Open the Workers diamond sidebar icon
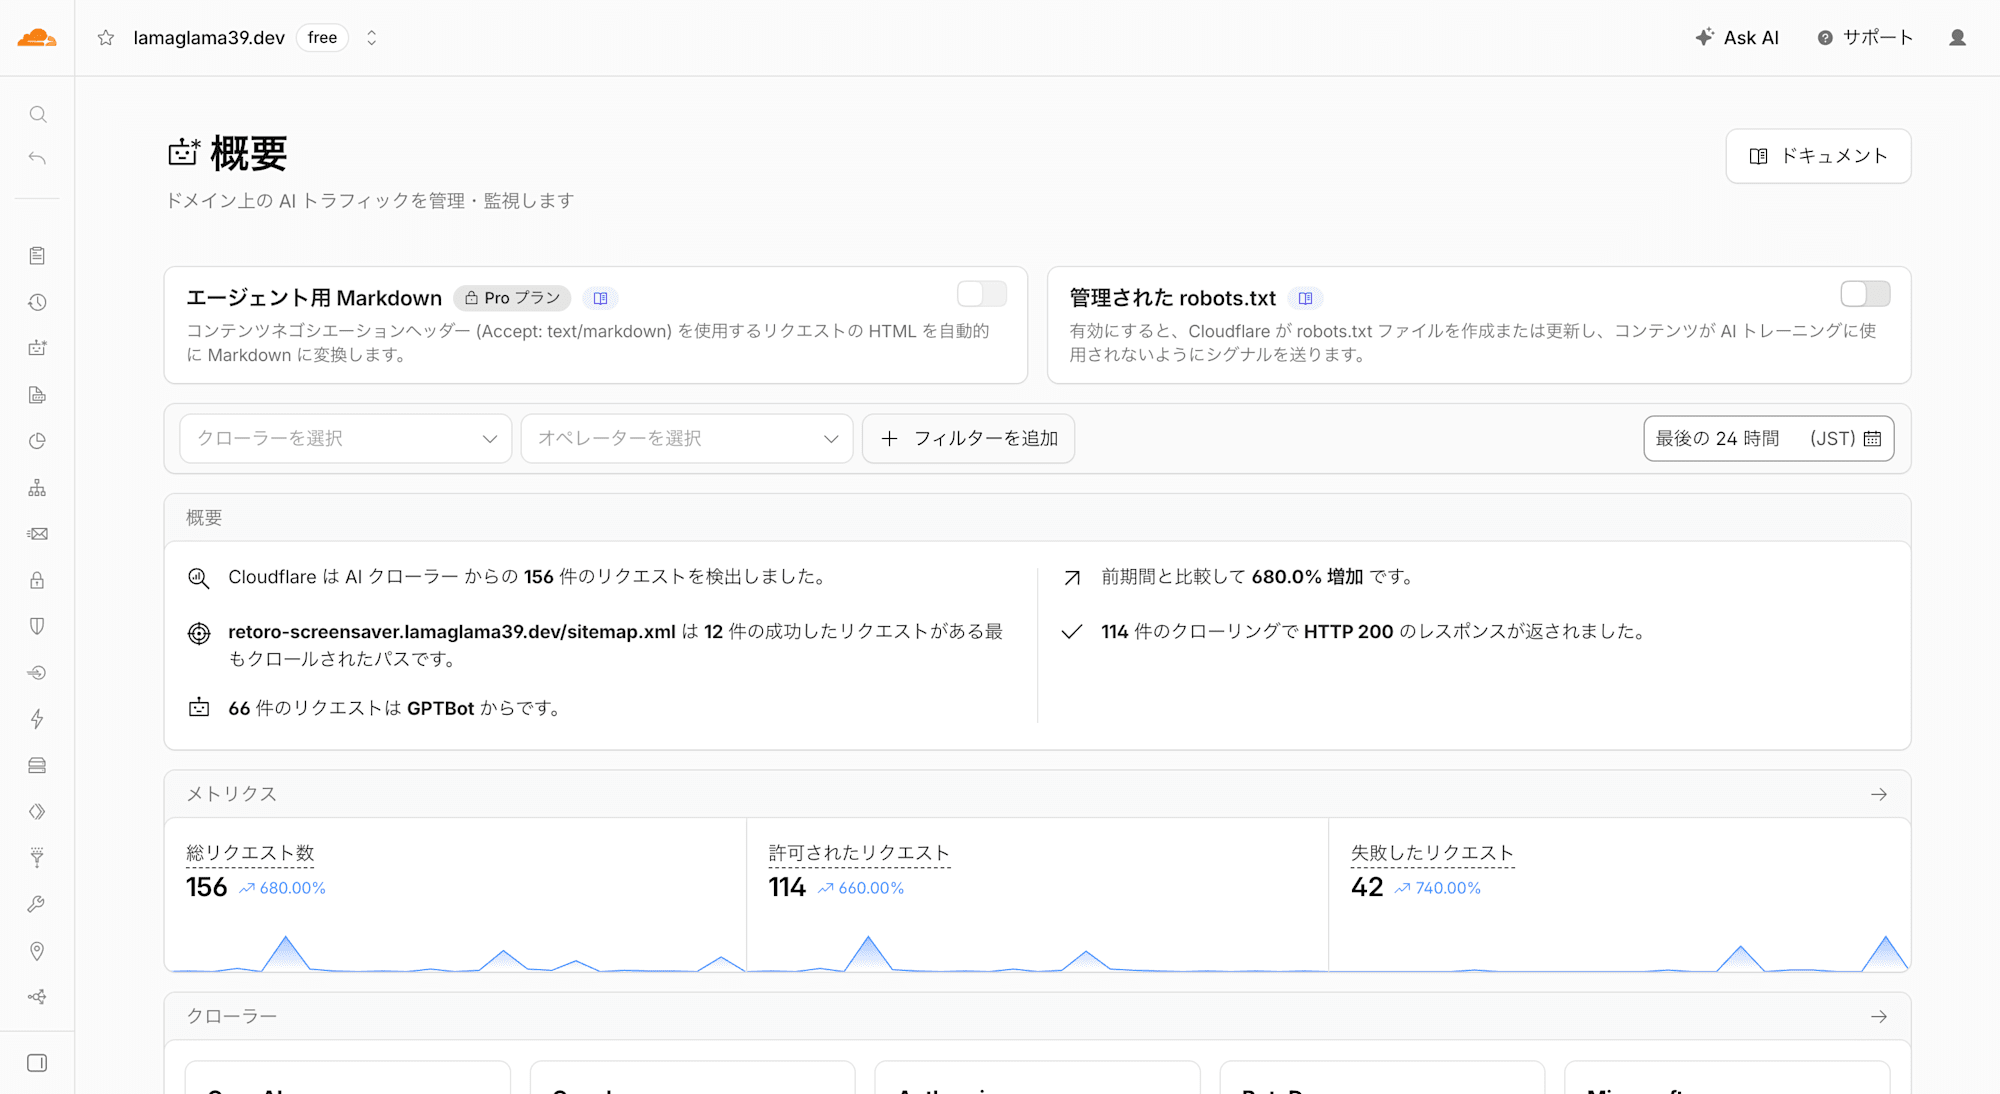This screenshot has width=2000, height=1094. [37, 812]
